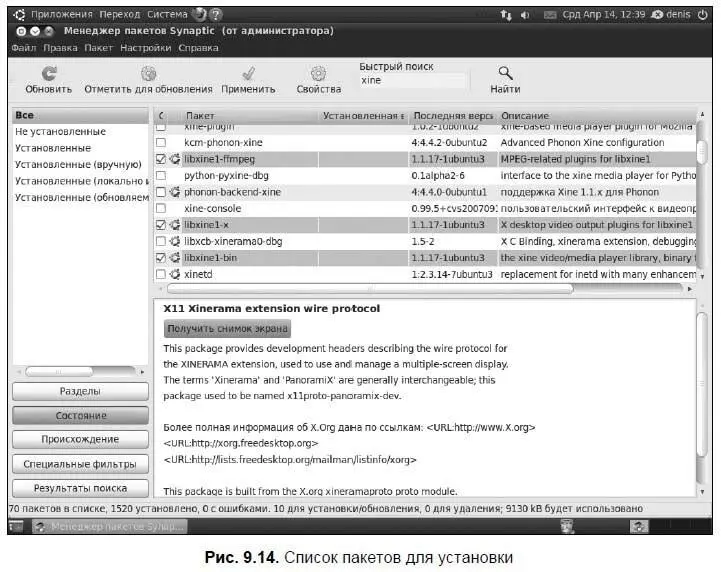Click the network connection indicator icon
The height and width of the screenshot is (572, 721).
[x=506, y=15]
